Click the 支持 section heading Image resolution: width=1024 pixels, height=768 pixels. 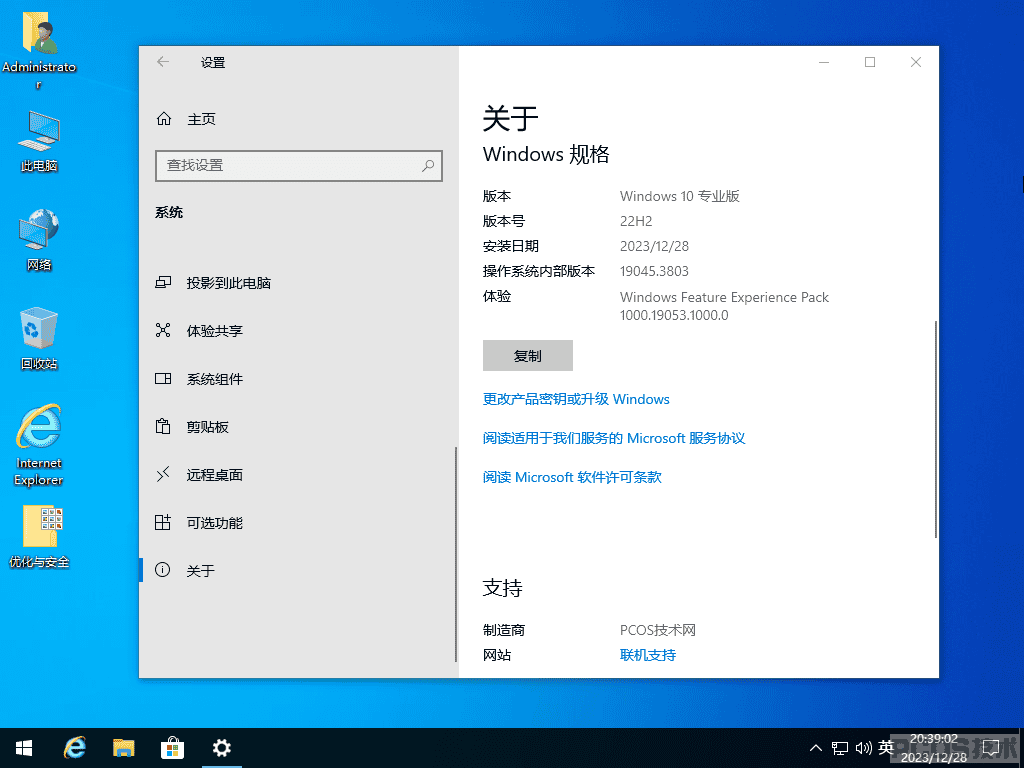coord(503,588)
